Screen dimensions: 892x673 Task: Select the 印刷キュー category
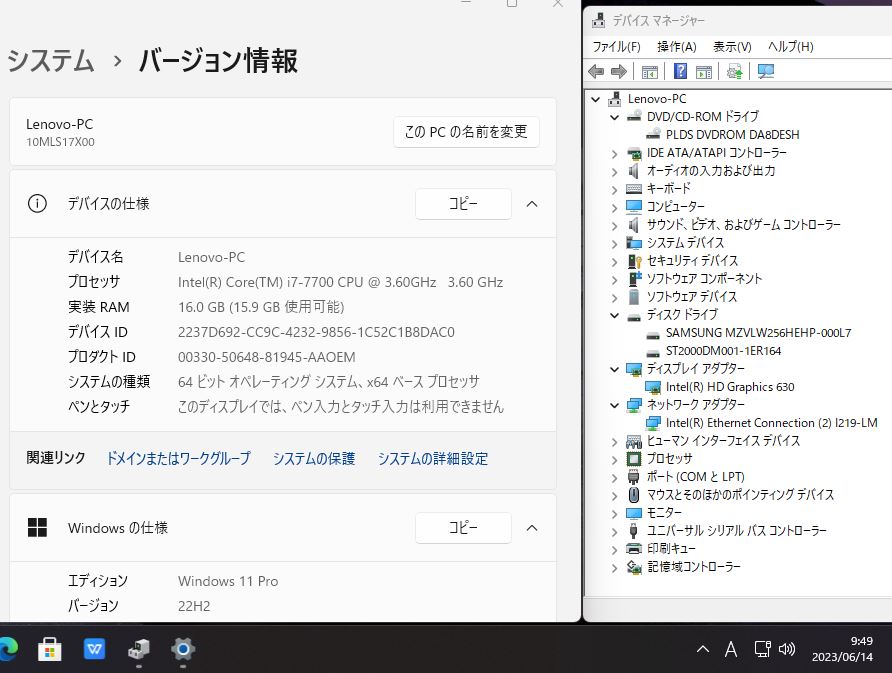(671, 549)
